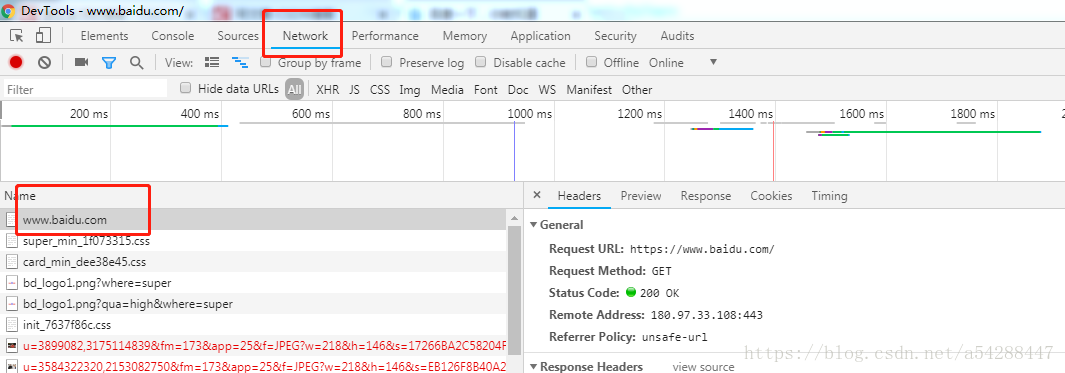The width and height of the screenshot is (1065, 373).
Task: Open the Elements panel tab
Action: (x=104, y=36)
